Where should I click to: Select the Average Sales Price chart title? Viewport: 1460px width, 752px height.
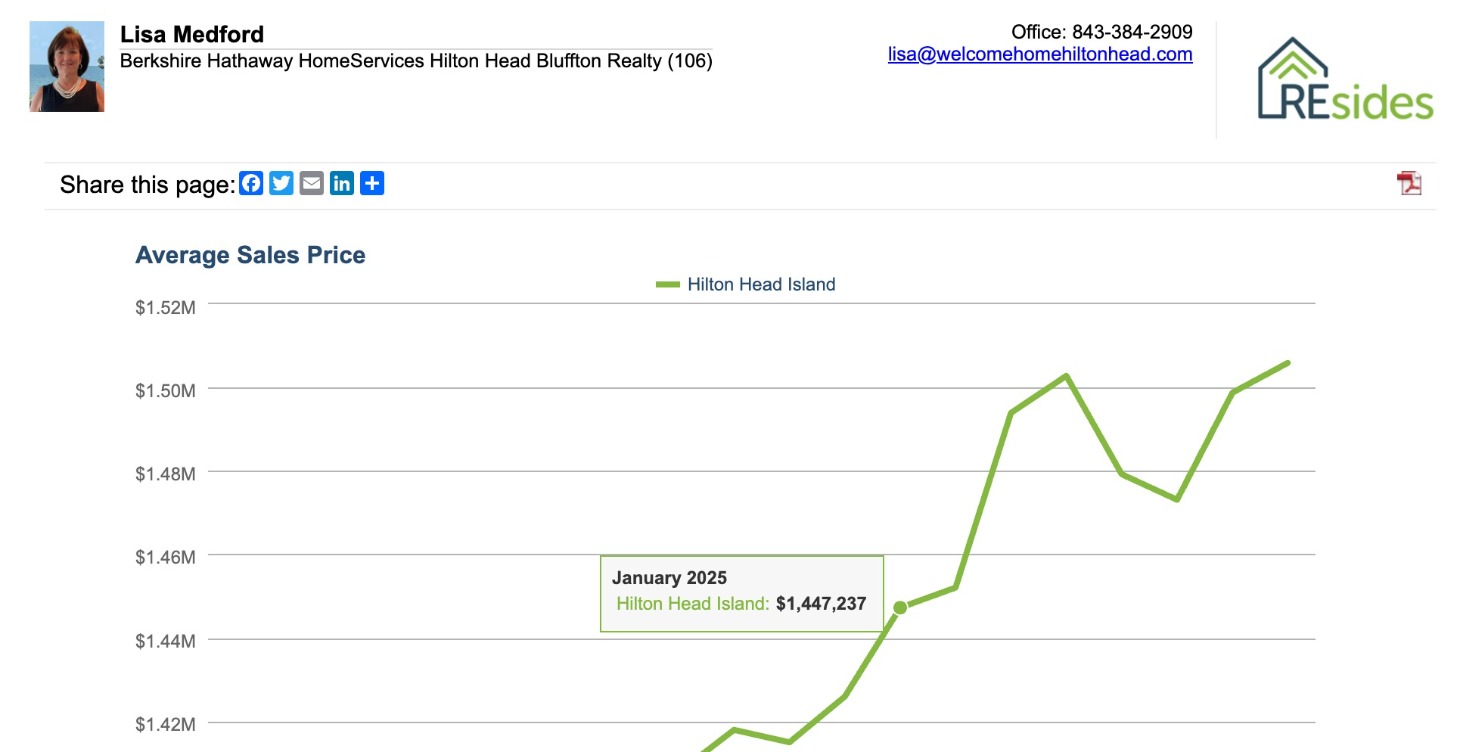pyautogui.click(x=250, y=255)
